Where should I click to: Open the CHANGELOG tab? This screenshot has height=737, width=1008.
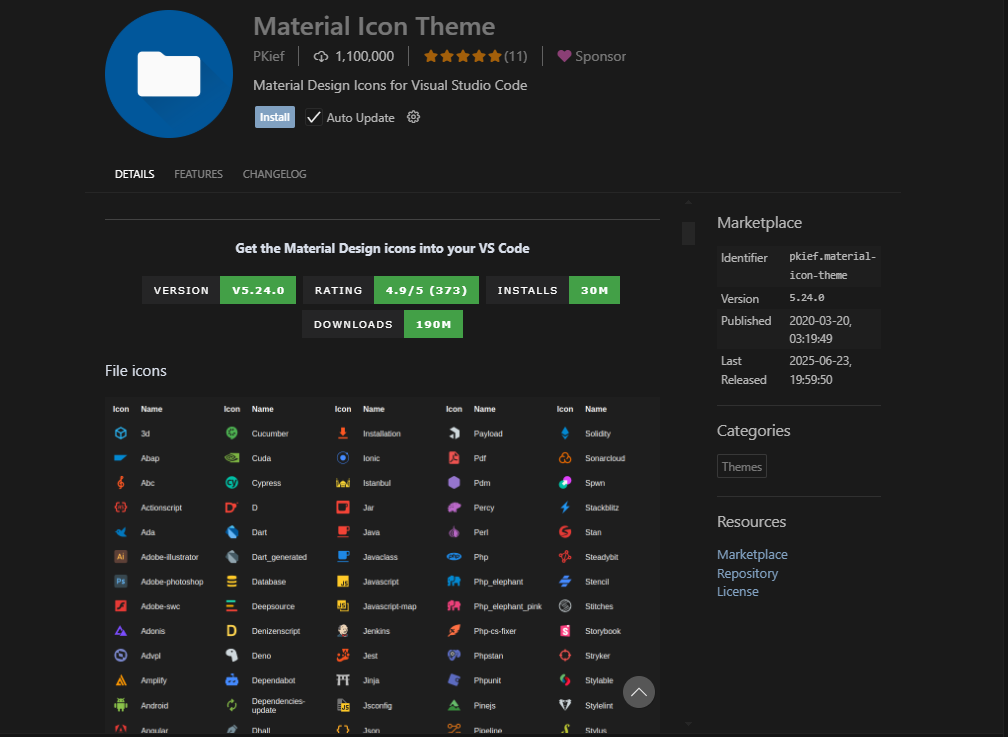[x=274, y=174]
